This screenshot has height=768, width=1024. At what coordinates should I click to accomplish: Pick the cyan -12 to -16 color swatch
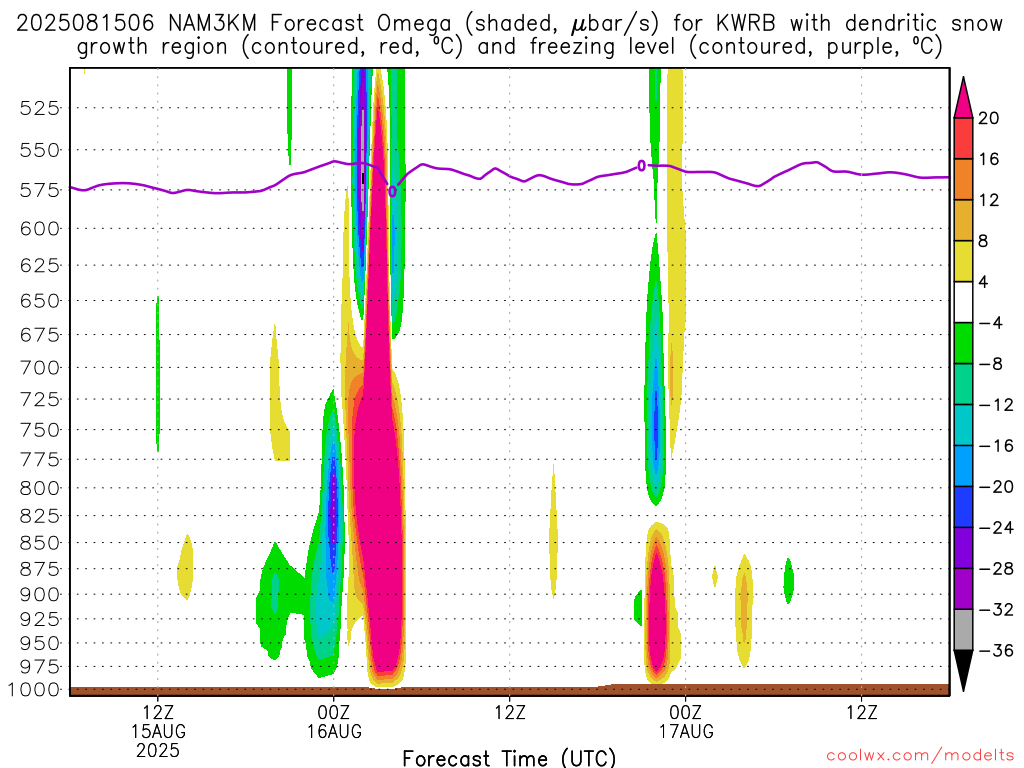coord(963,425)
